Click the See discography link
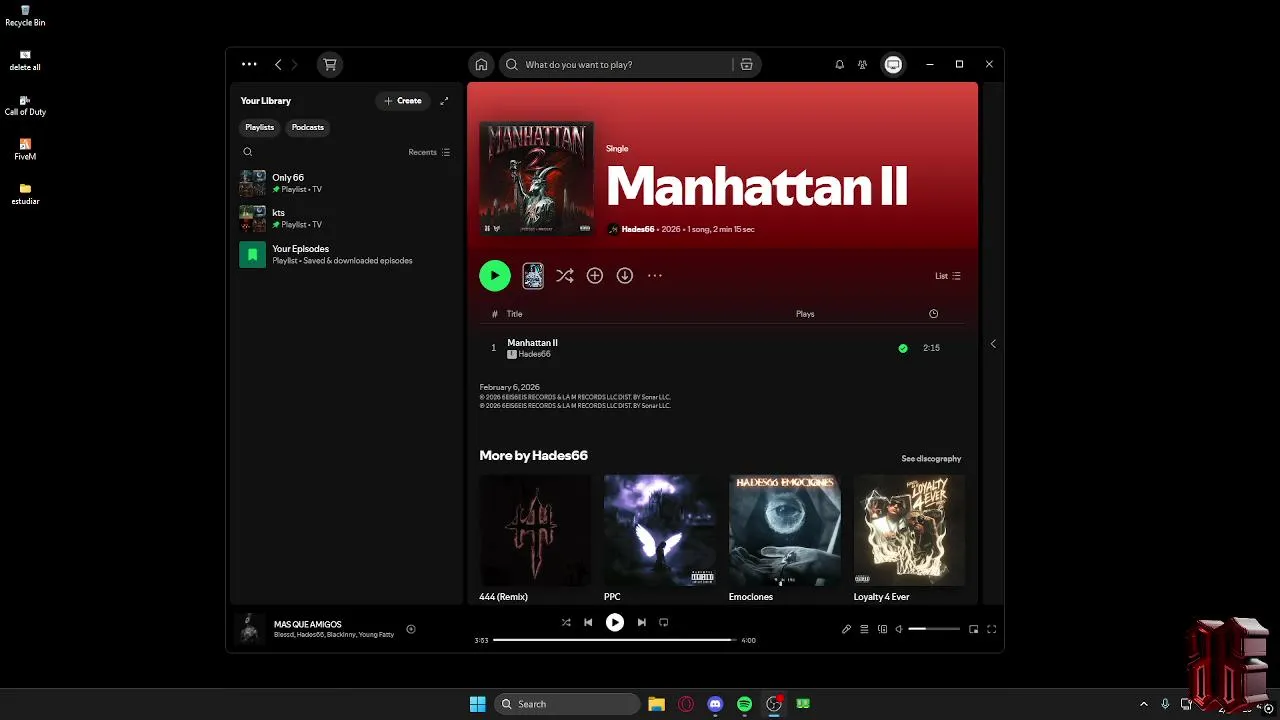Viewport: 1280px width, 720px height. (x=931, y=459)
